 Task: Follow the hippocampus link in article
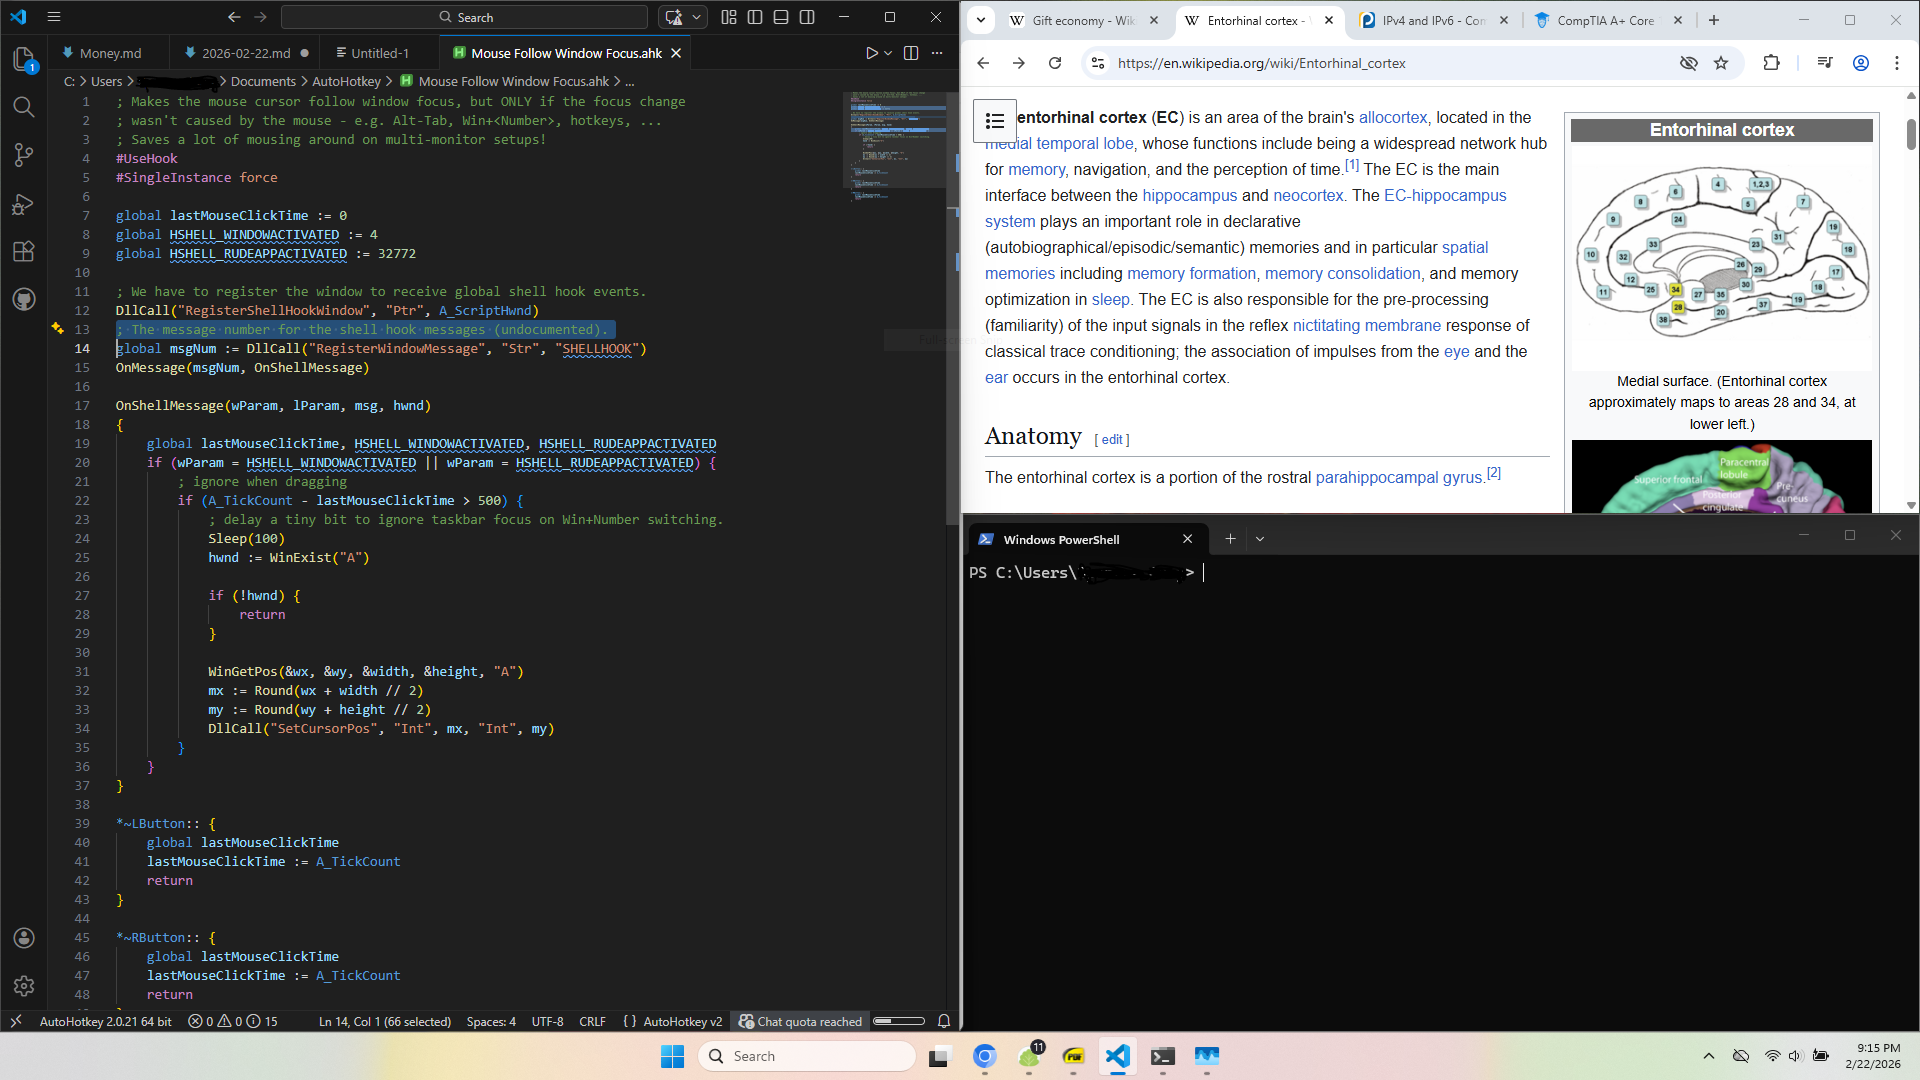coord(1189,196)
